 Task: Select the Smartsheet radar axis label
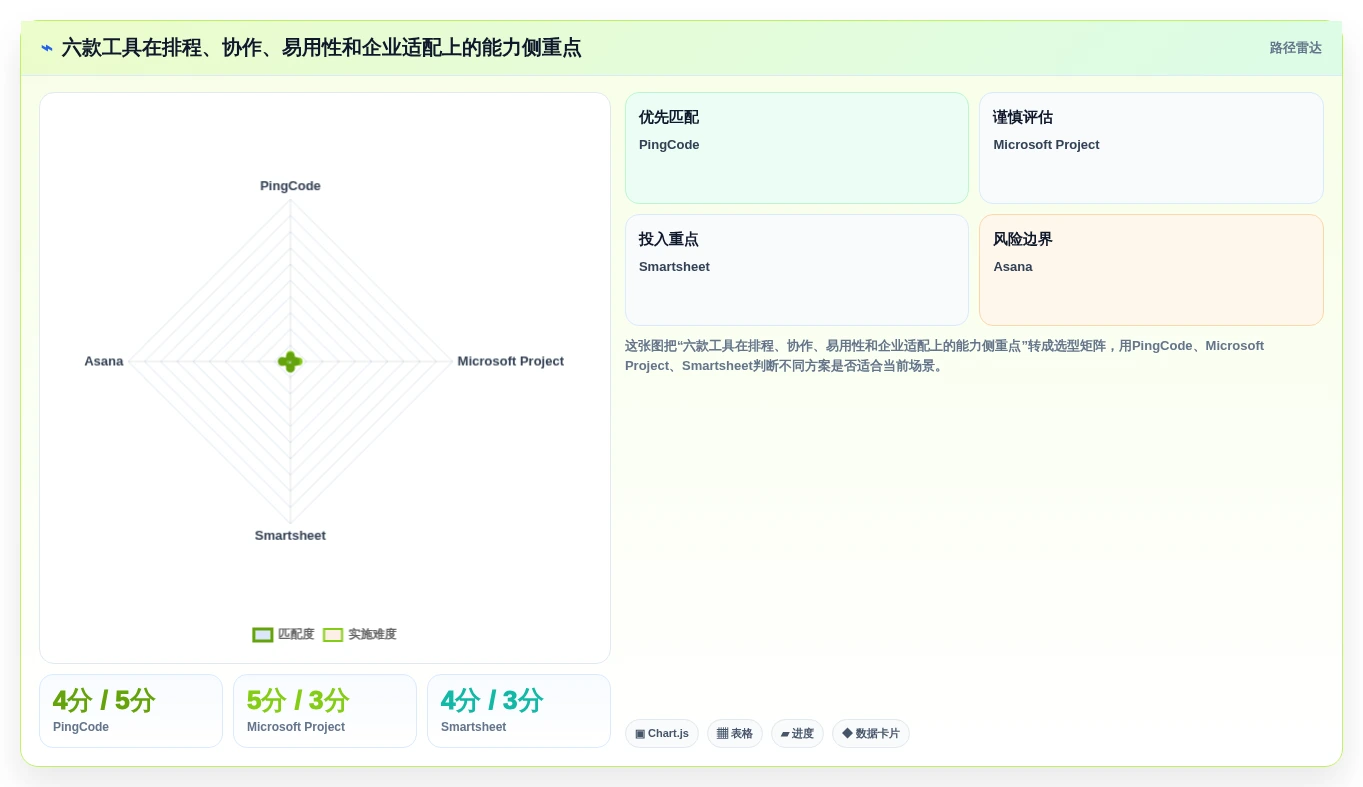(290, 536)
